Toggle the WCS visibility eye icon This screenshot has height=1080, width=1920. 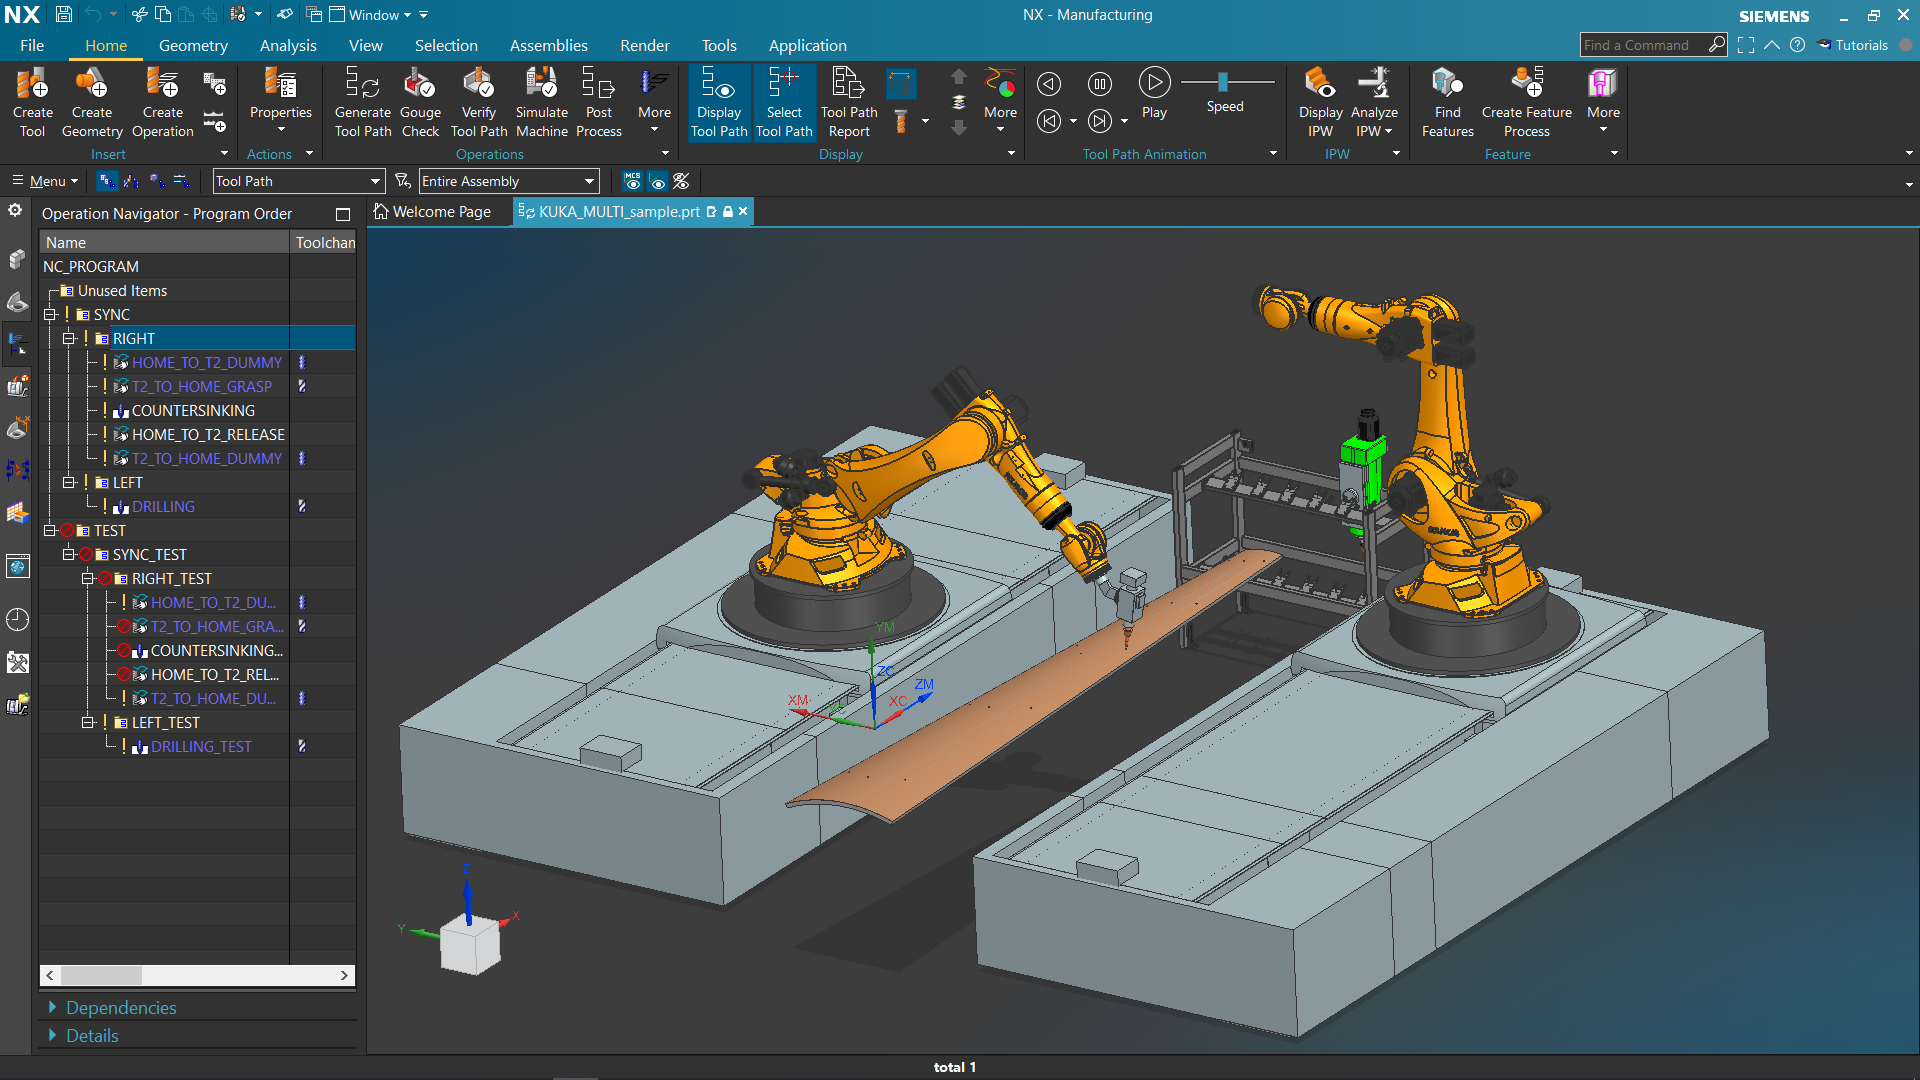pyautogui.click(x=658, y=181)
